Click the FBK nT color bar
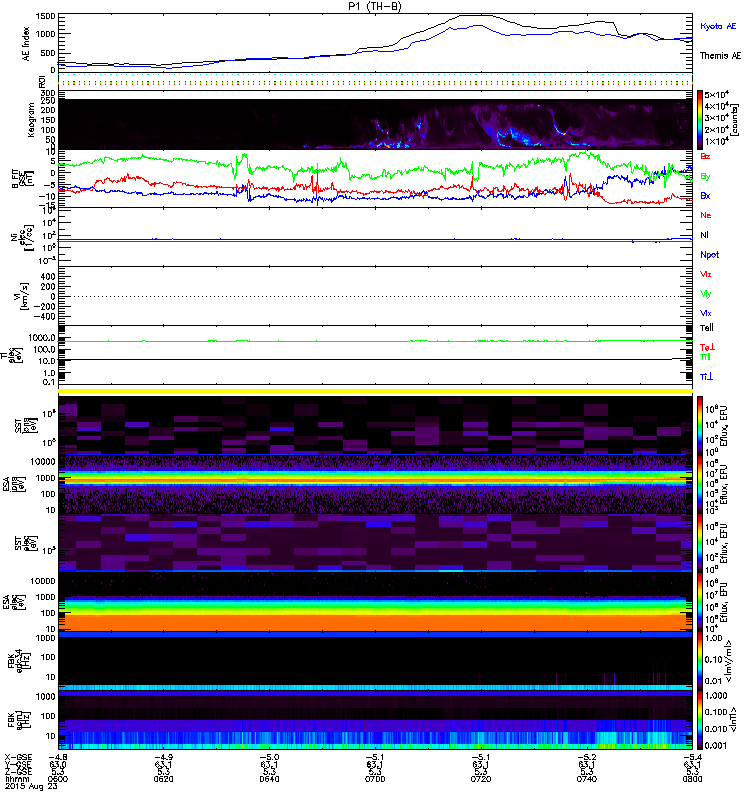The height and width of the screenshot is (800, 750). 700,720
